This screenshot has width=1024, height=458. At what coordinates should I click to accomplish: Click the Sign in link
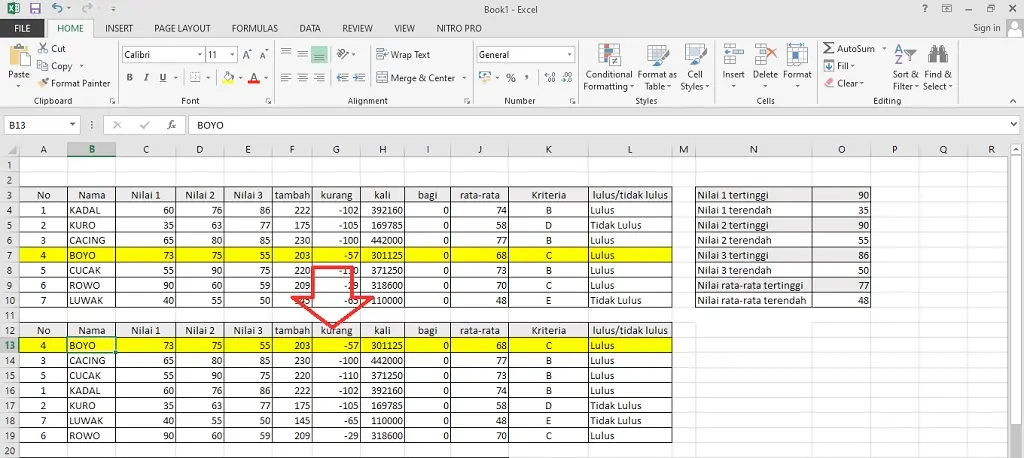(x=987, y=28)
